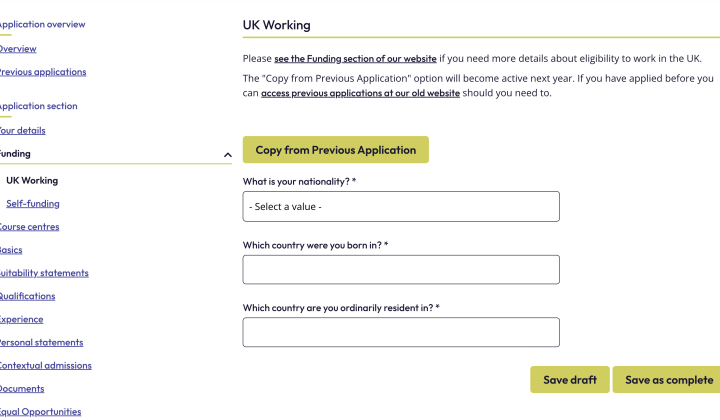This screenshot has height=420, width=720.
Task: Go to Self-funding page
Action: click(x=33, y=203)
